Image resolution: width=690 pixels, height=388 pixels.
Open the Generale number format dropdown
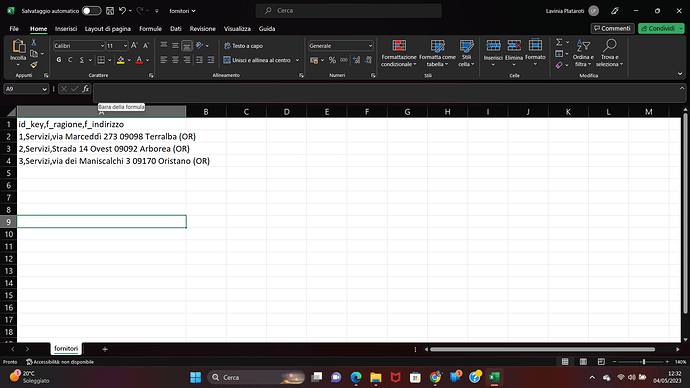point(370,46)
